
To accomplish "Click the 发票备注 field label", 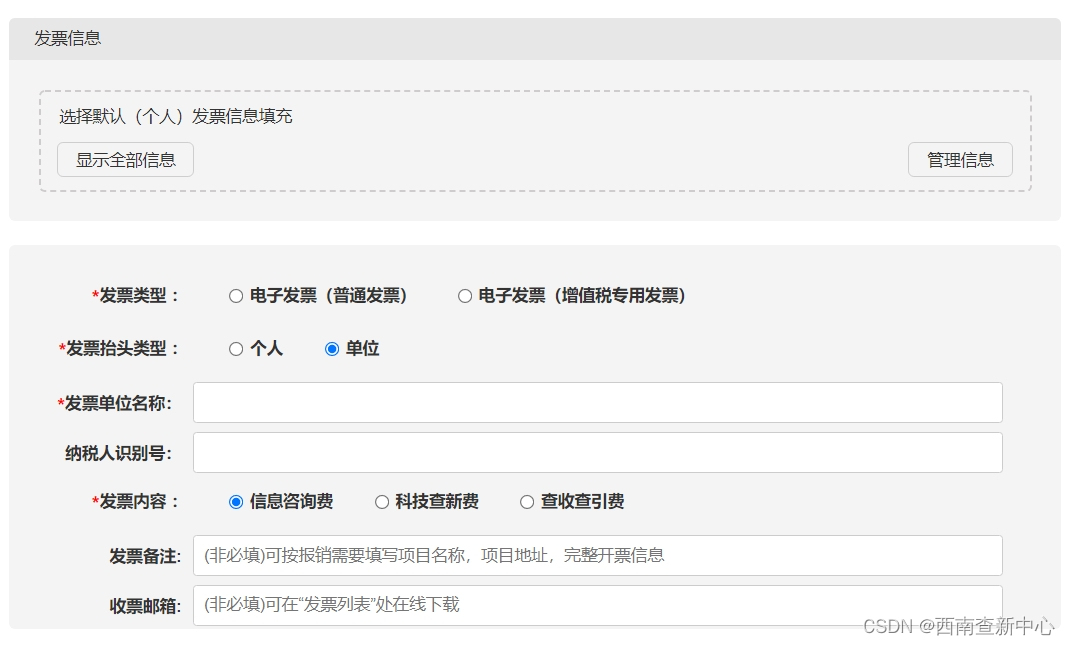I will 145,556.
